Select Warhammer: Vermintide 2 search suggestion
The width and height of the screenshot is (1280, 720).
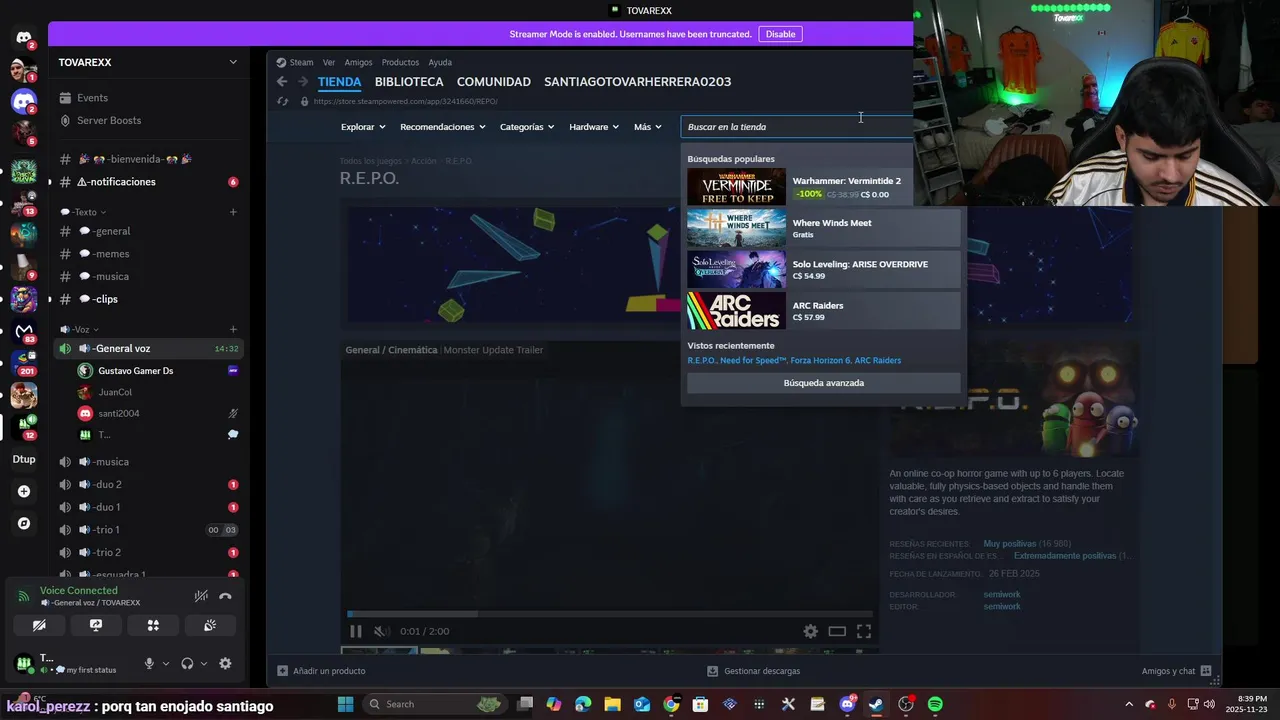click(x=823, y=187)
